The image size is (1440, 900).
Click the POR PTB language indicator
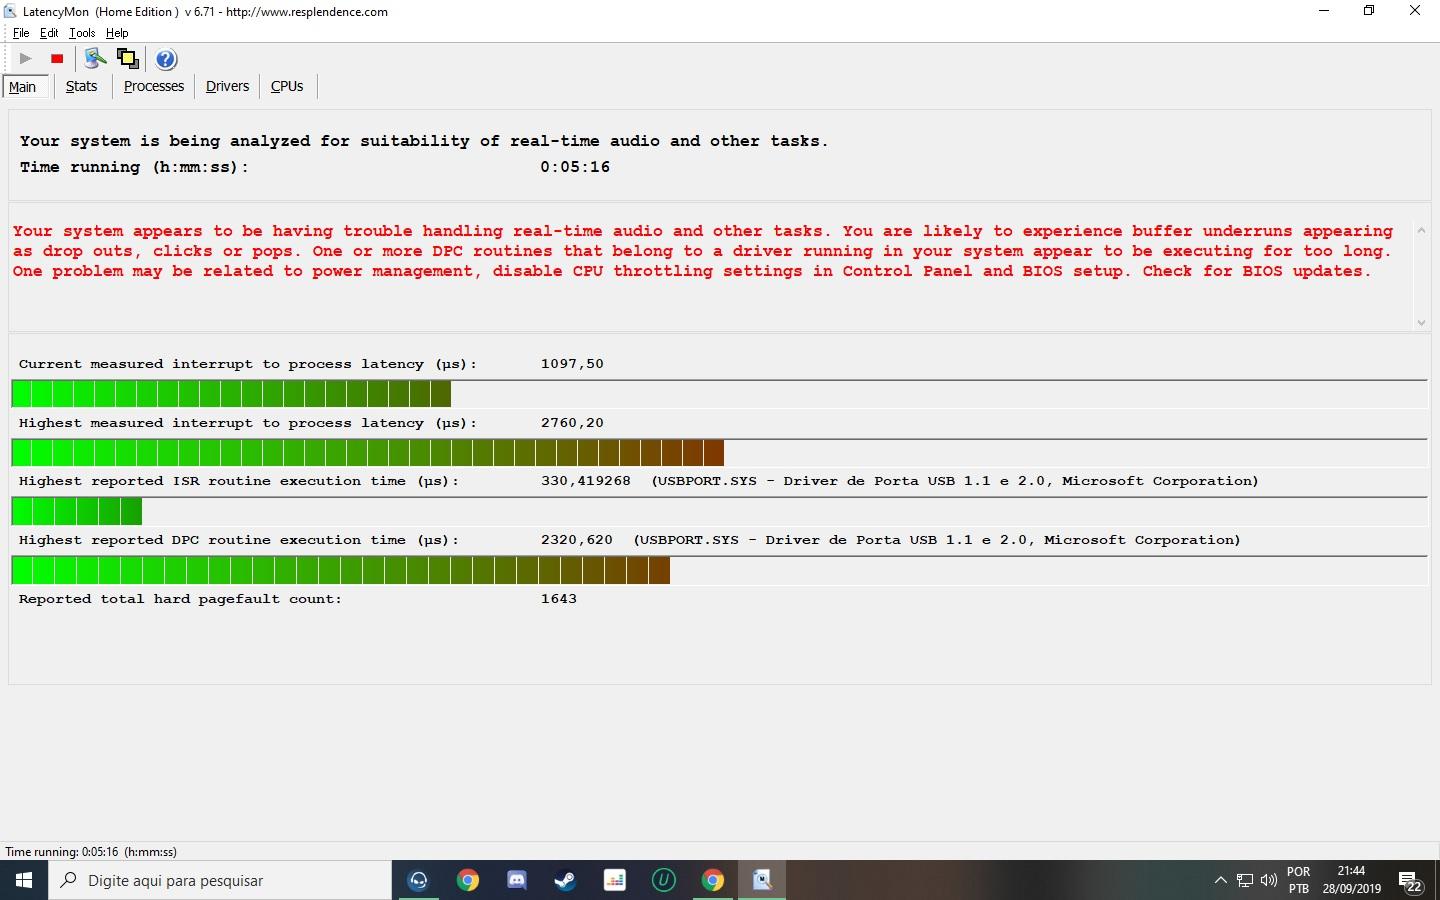click(x=1298, y=880)
